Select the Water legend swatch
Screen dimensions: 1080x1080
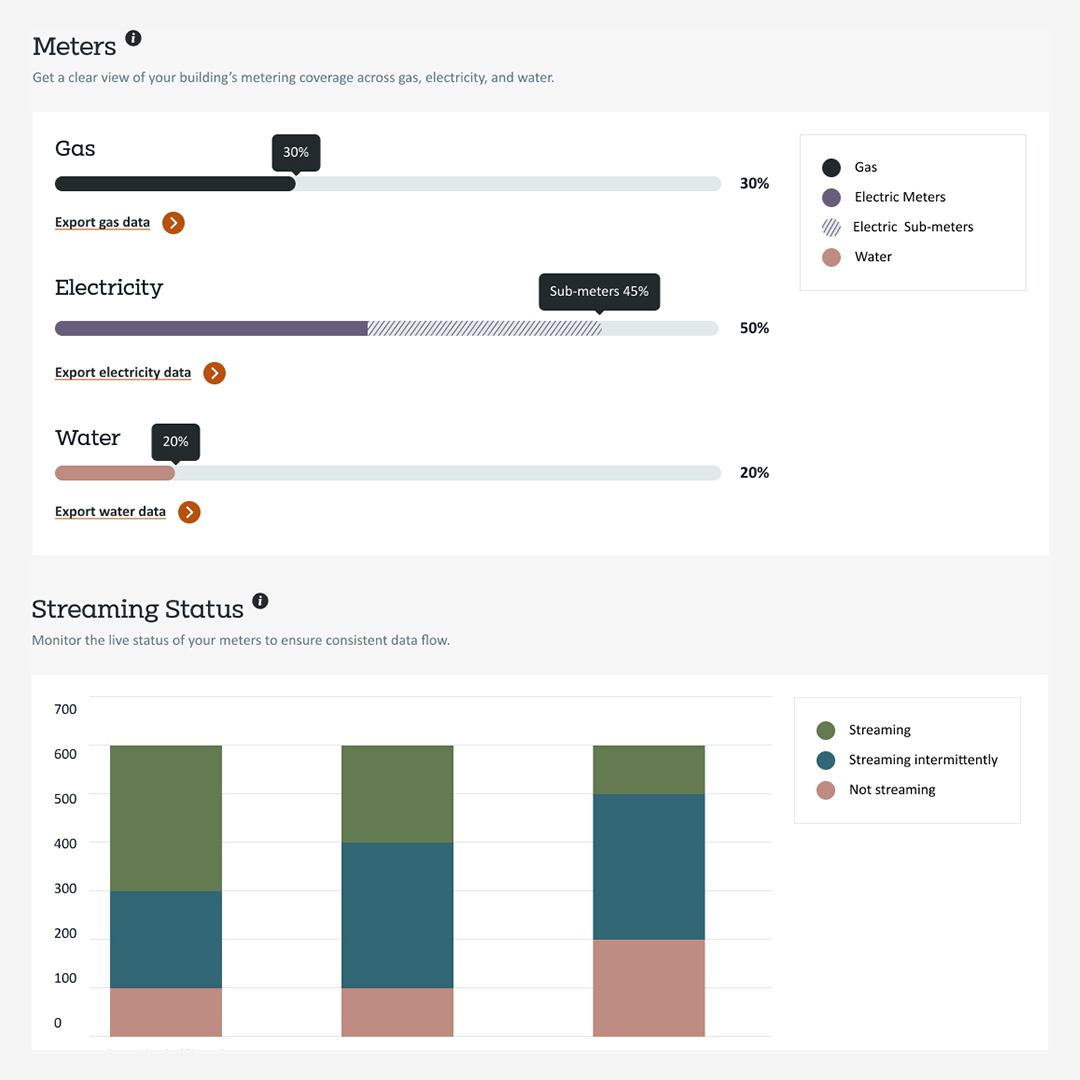831,257
